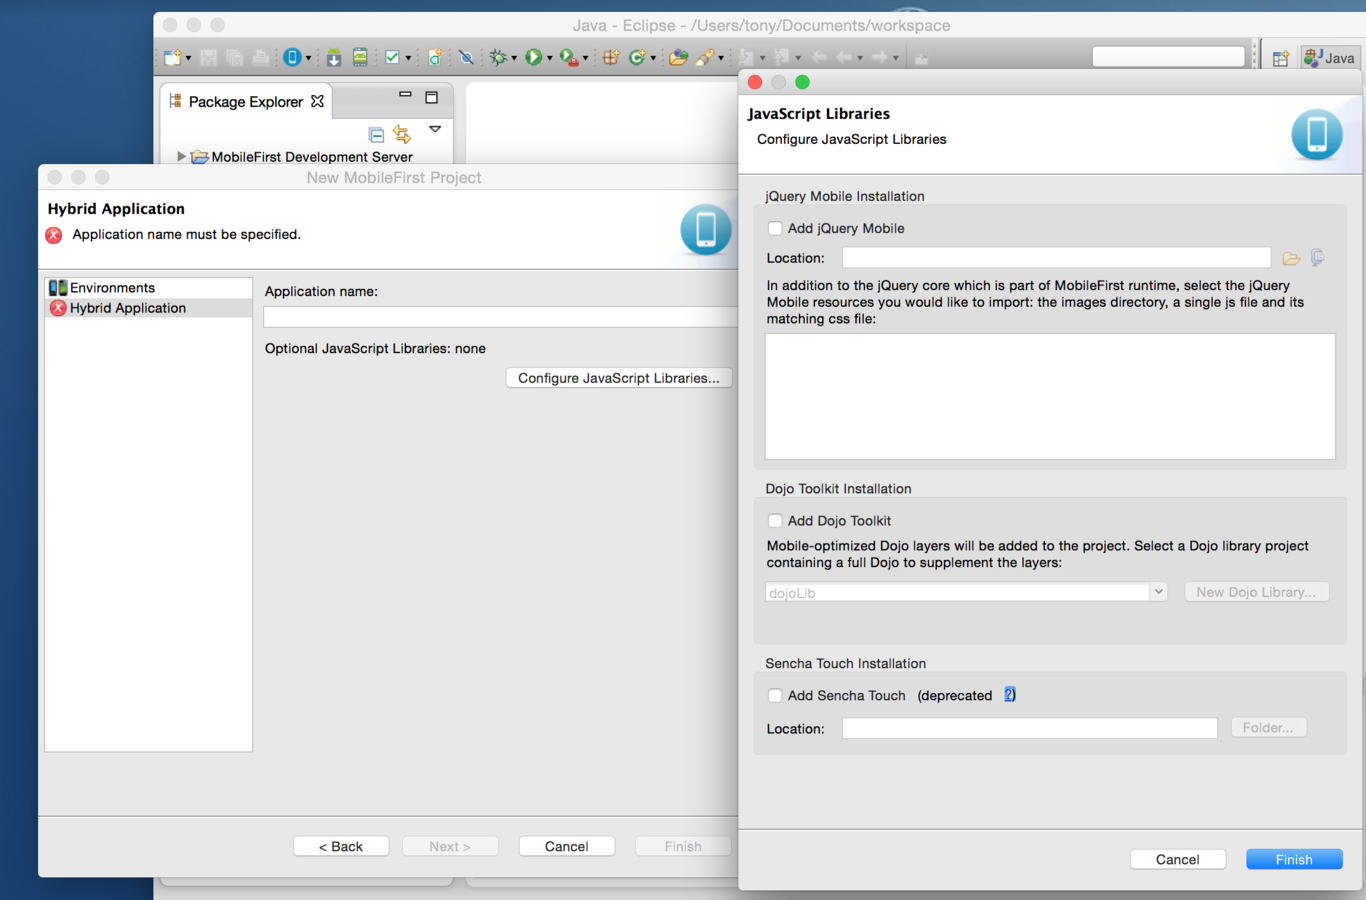Open the External Tools dropdown arrow
The image size is (1366, 900).
pos(586,59)
